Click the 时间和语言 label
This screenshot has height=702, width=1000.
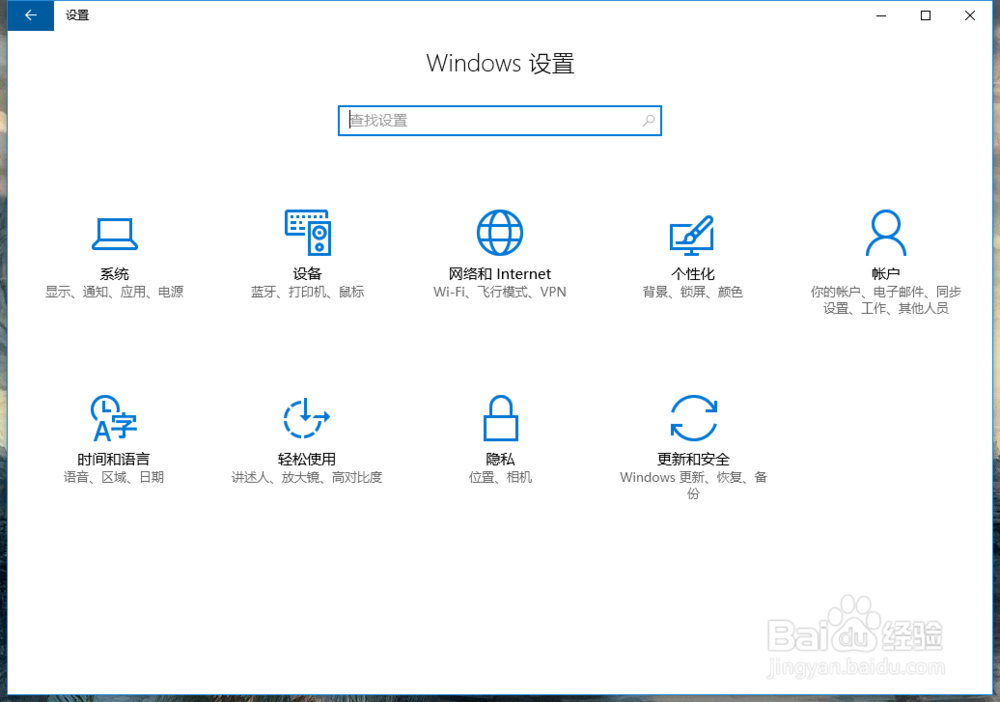point(114,459)
